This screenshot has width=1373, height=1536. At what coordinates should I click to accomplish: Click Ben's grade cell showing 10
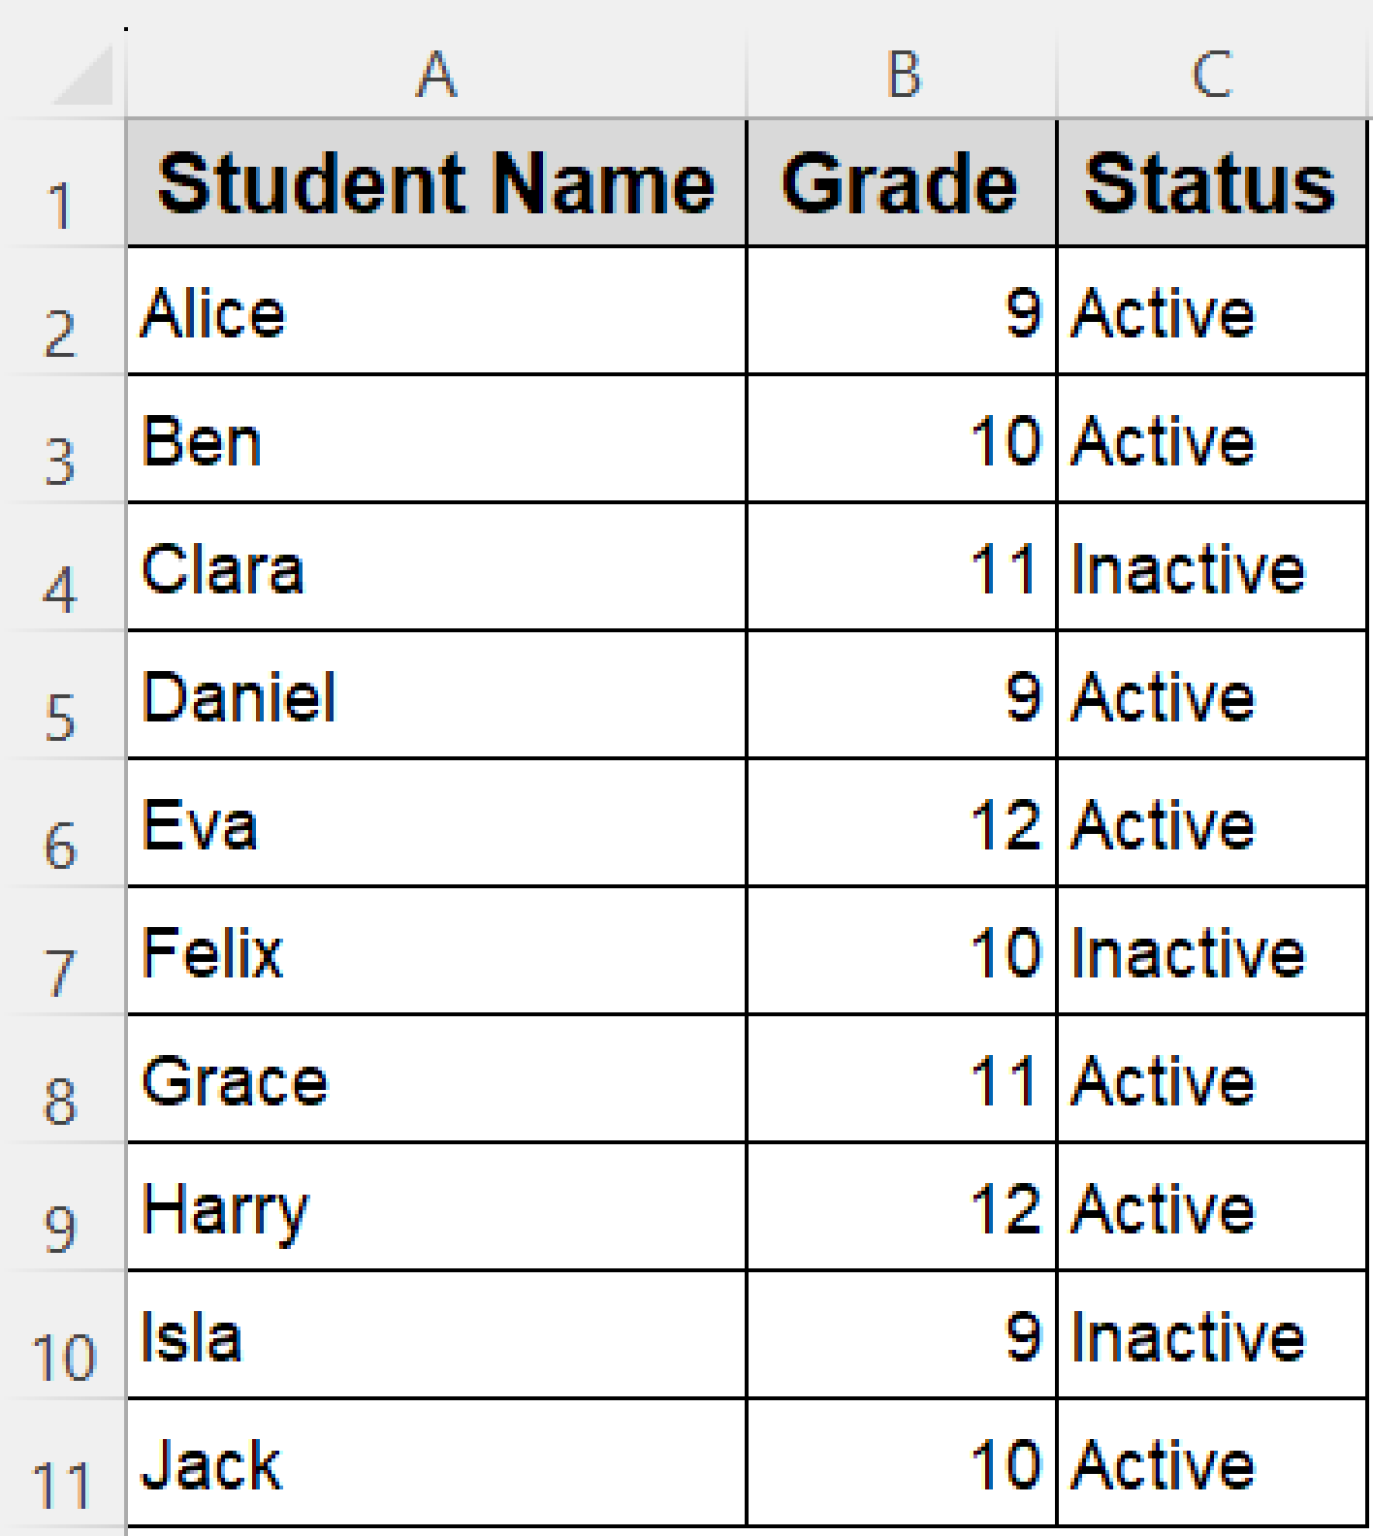(x=902, y=441)
